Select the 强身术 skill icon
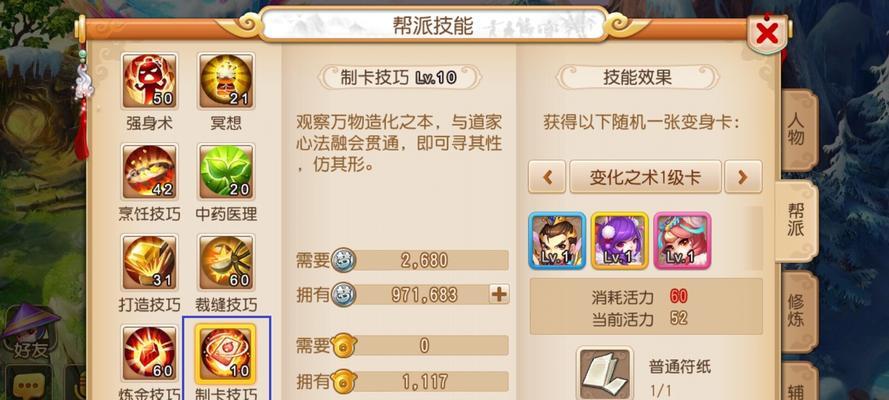The width and height of the screenshot is (889, 400). (x=149, y=81)
